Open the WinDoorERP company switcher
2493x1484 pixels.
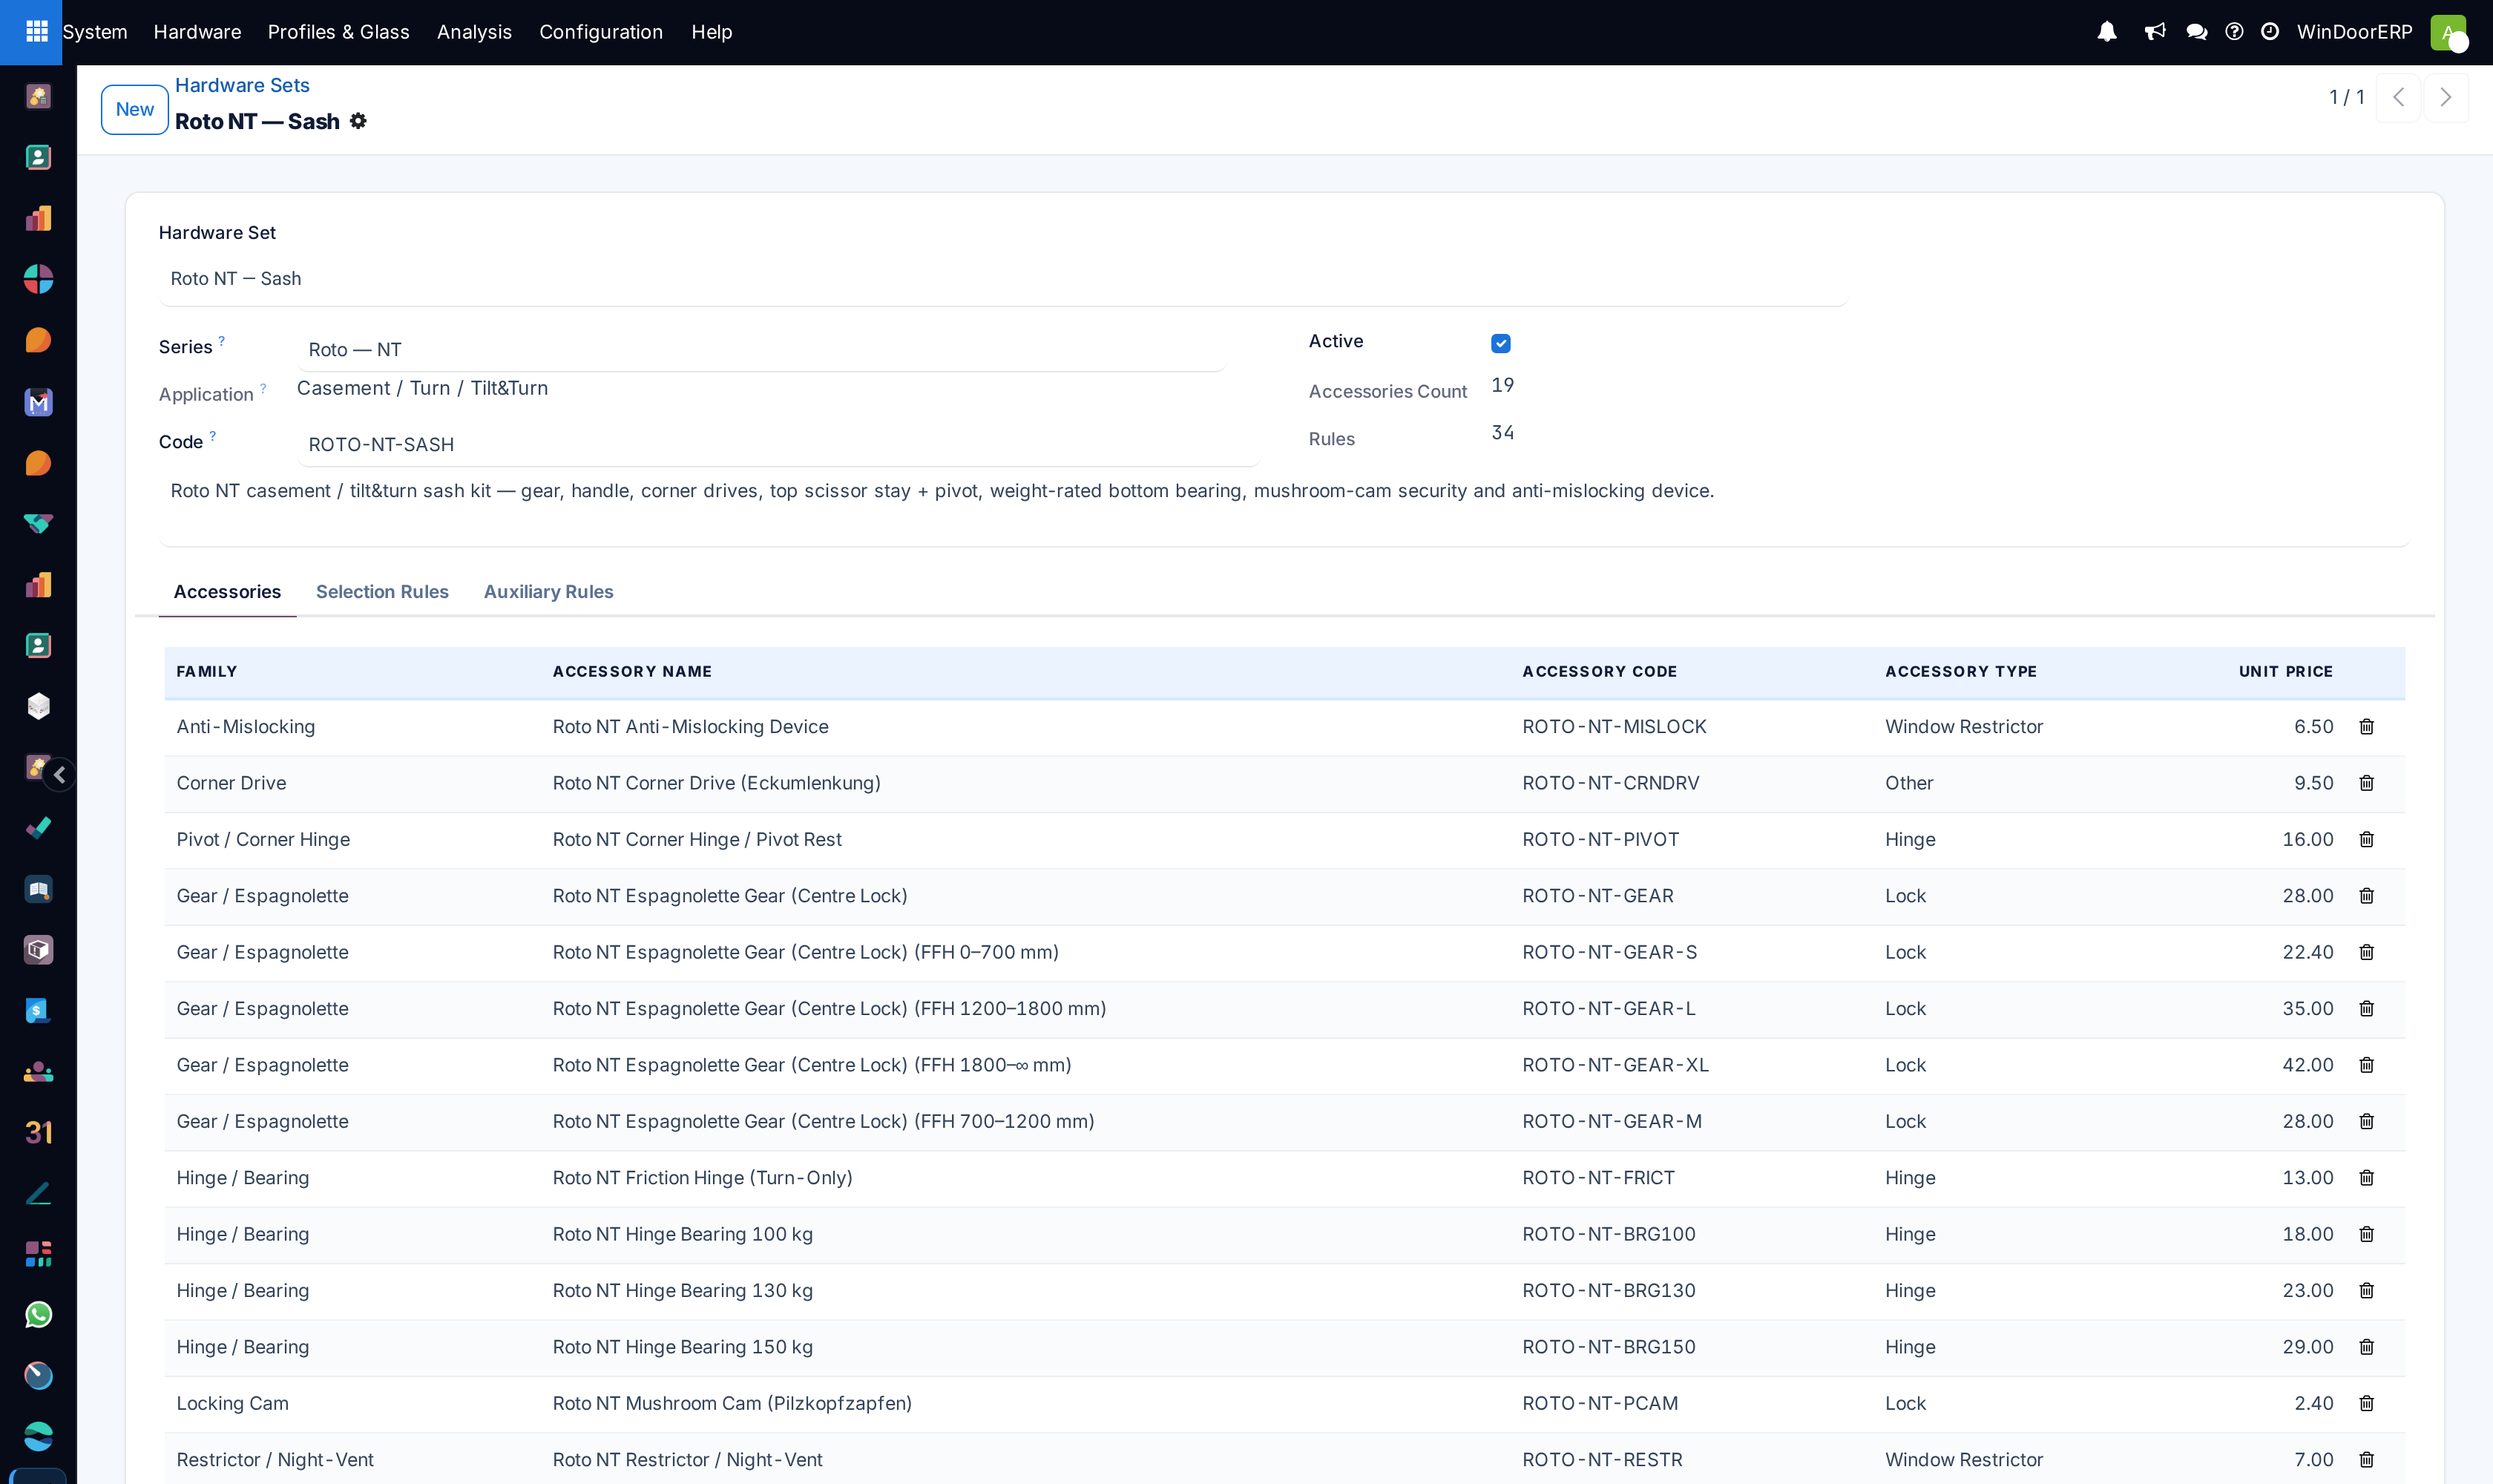click(2354, 32)
